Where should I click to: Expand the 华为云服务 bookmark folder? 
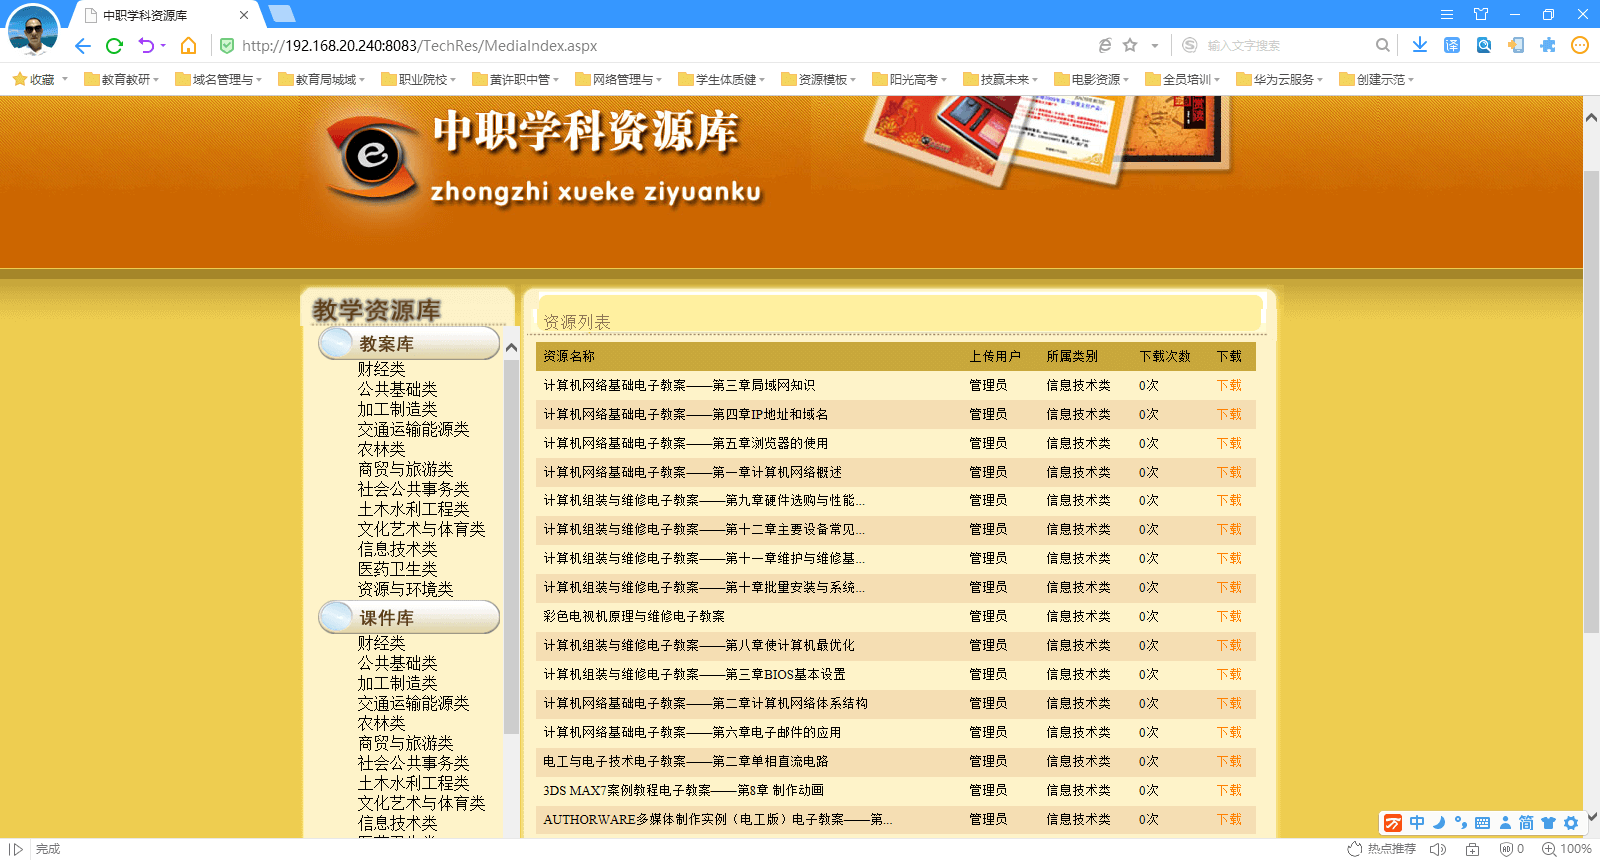click(1279, 80)
